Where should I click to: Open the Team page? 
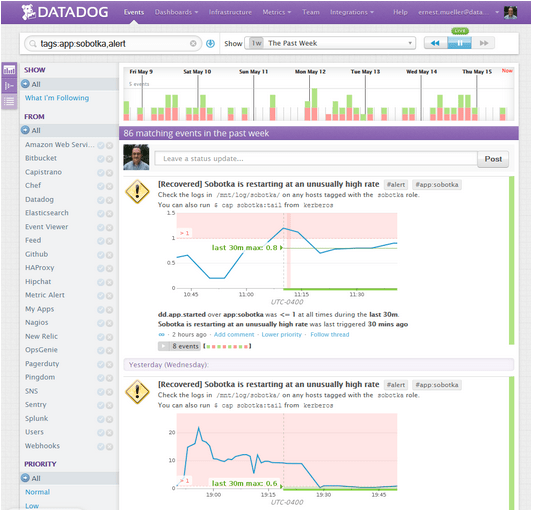point(311,12)
